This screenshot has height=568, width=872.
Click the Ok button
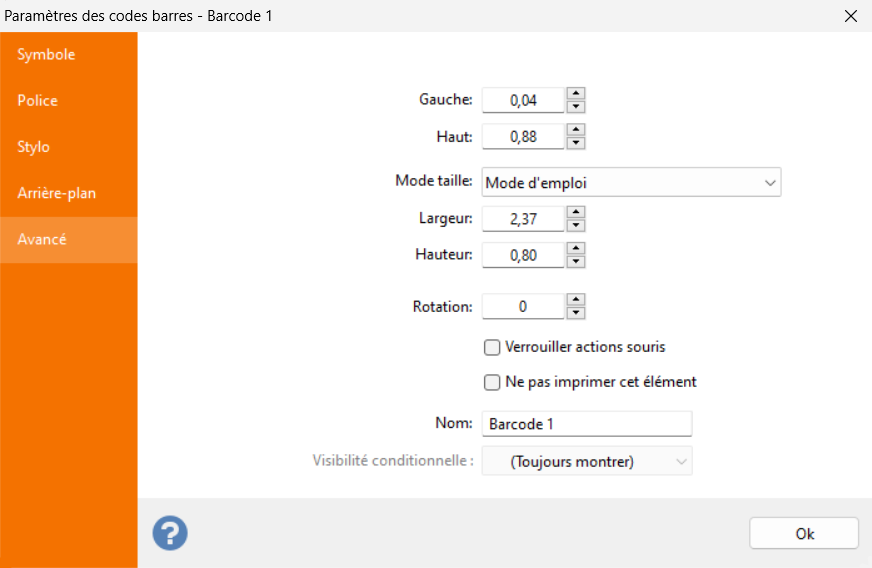pyautogui.click(x=804, y=534)
